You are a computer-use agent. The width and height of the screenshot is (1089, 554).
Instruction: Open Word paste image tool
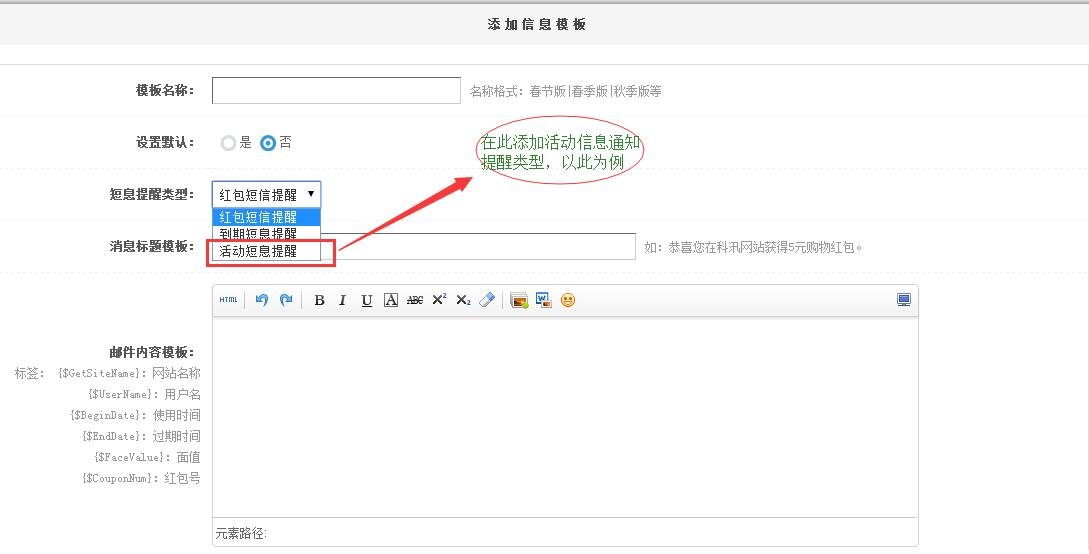(x=544, y=300)
